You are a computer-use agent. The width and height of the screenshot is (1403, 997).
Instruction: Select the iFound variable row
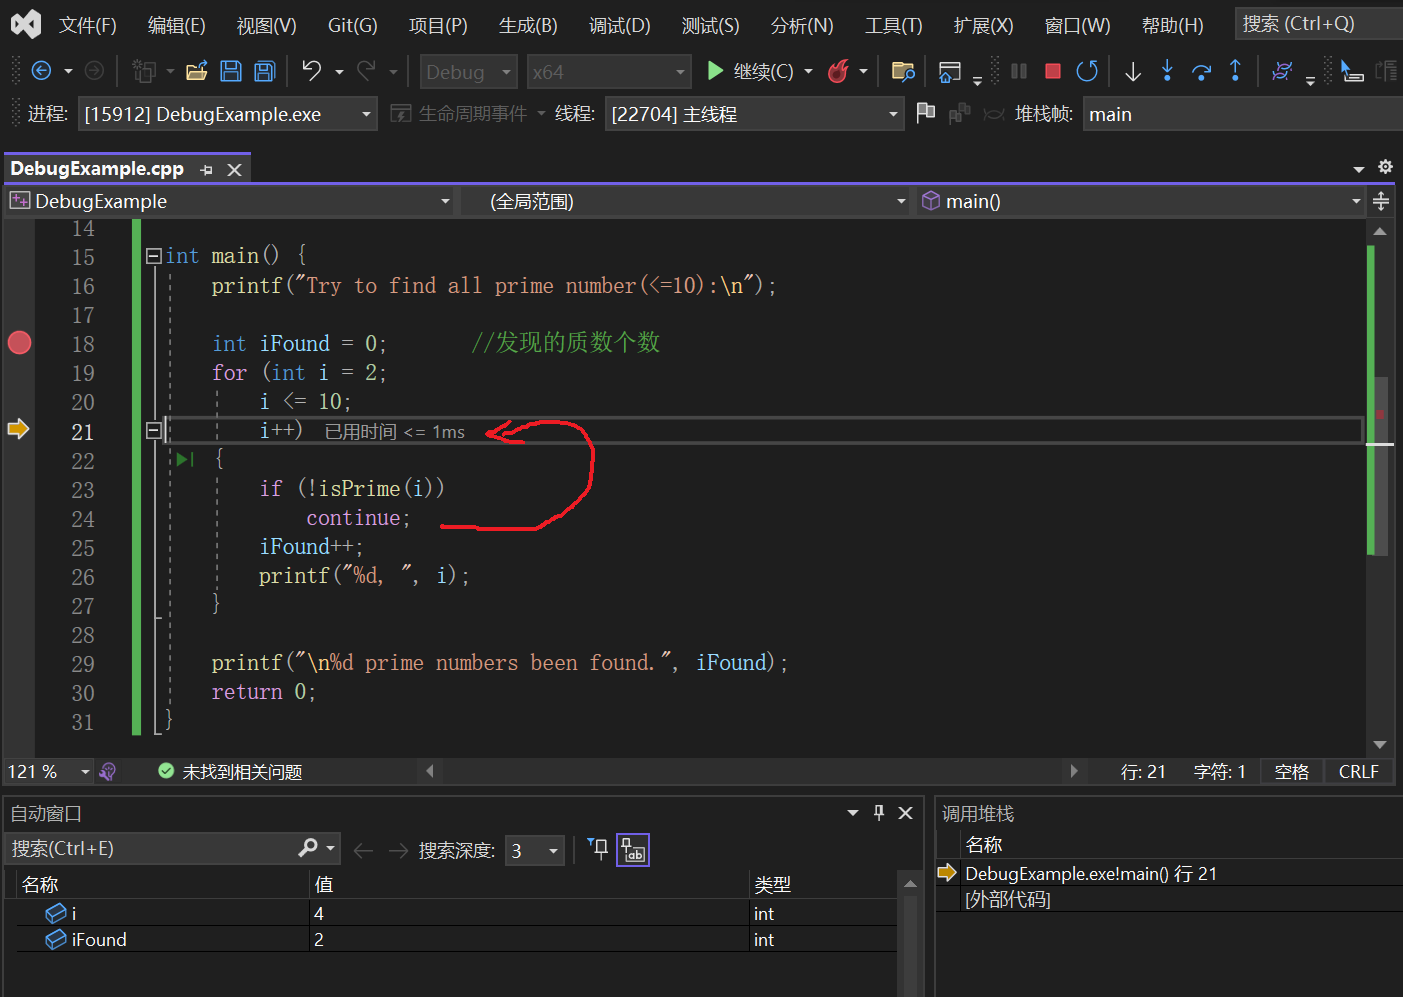click(456, 939)
